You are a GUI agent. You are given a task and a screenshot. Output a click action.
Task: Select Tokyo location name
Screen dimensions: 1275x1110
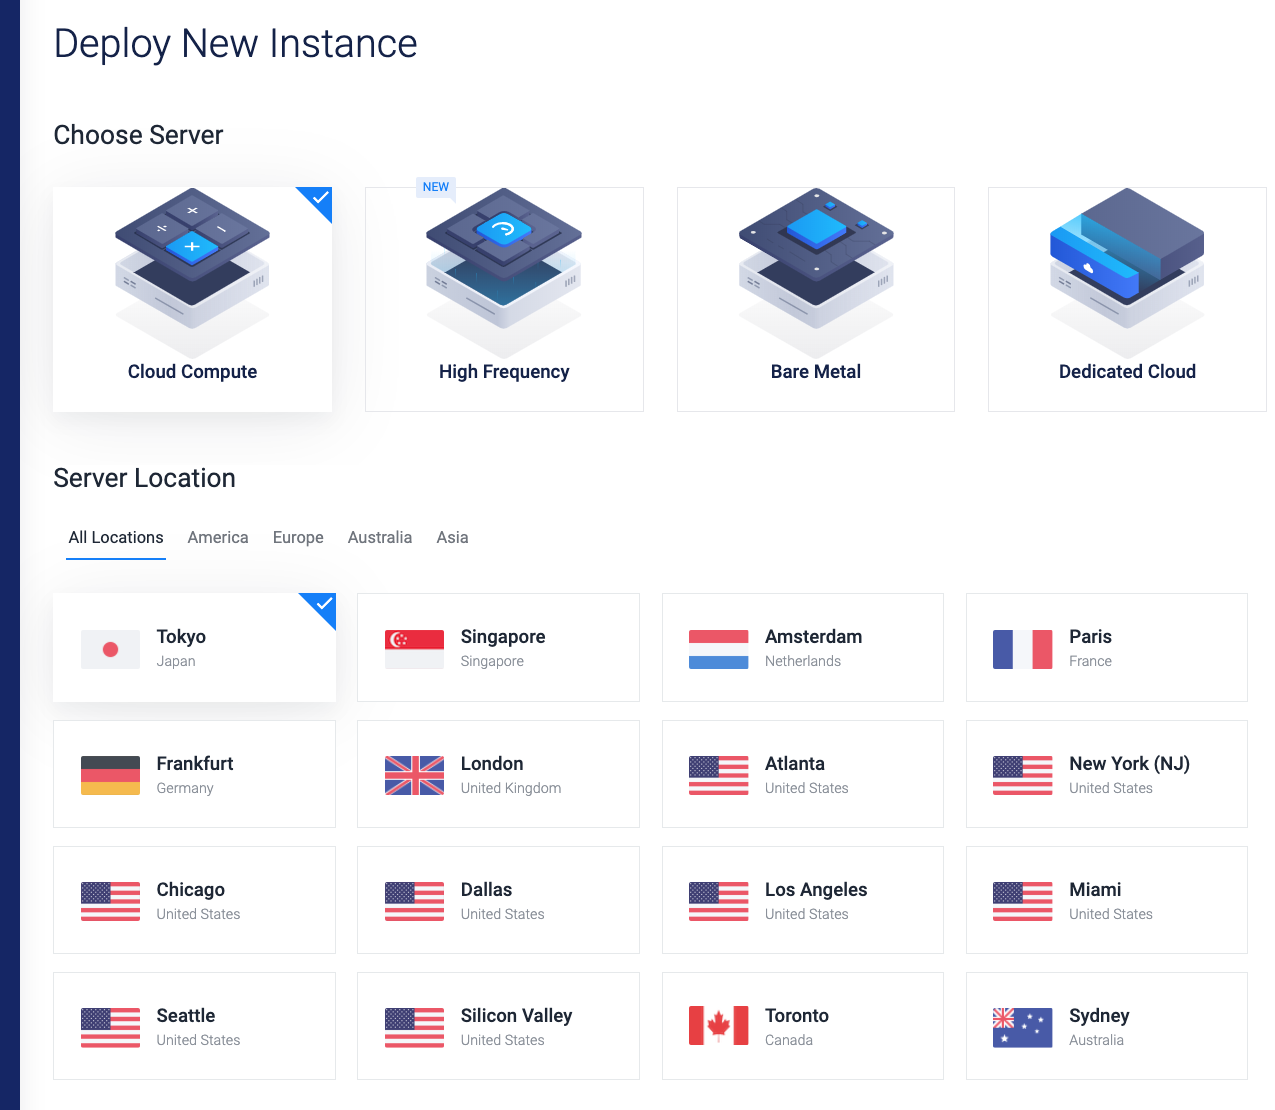[x=181, y=637]
